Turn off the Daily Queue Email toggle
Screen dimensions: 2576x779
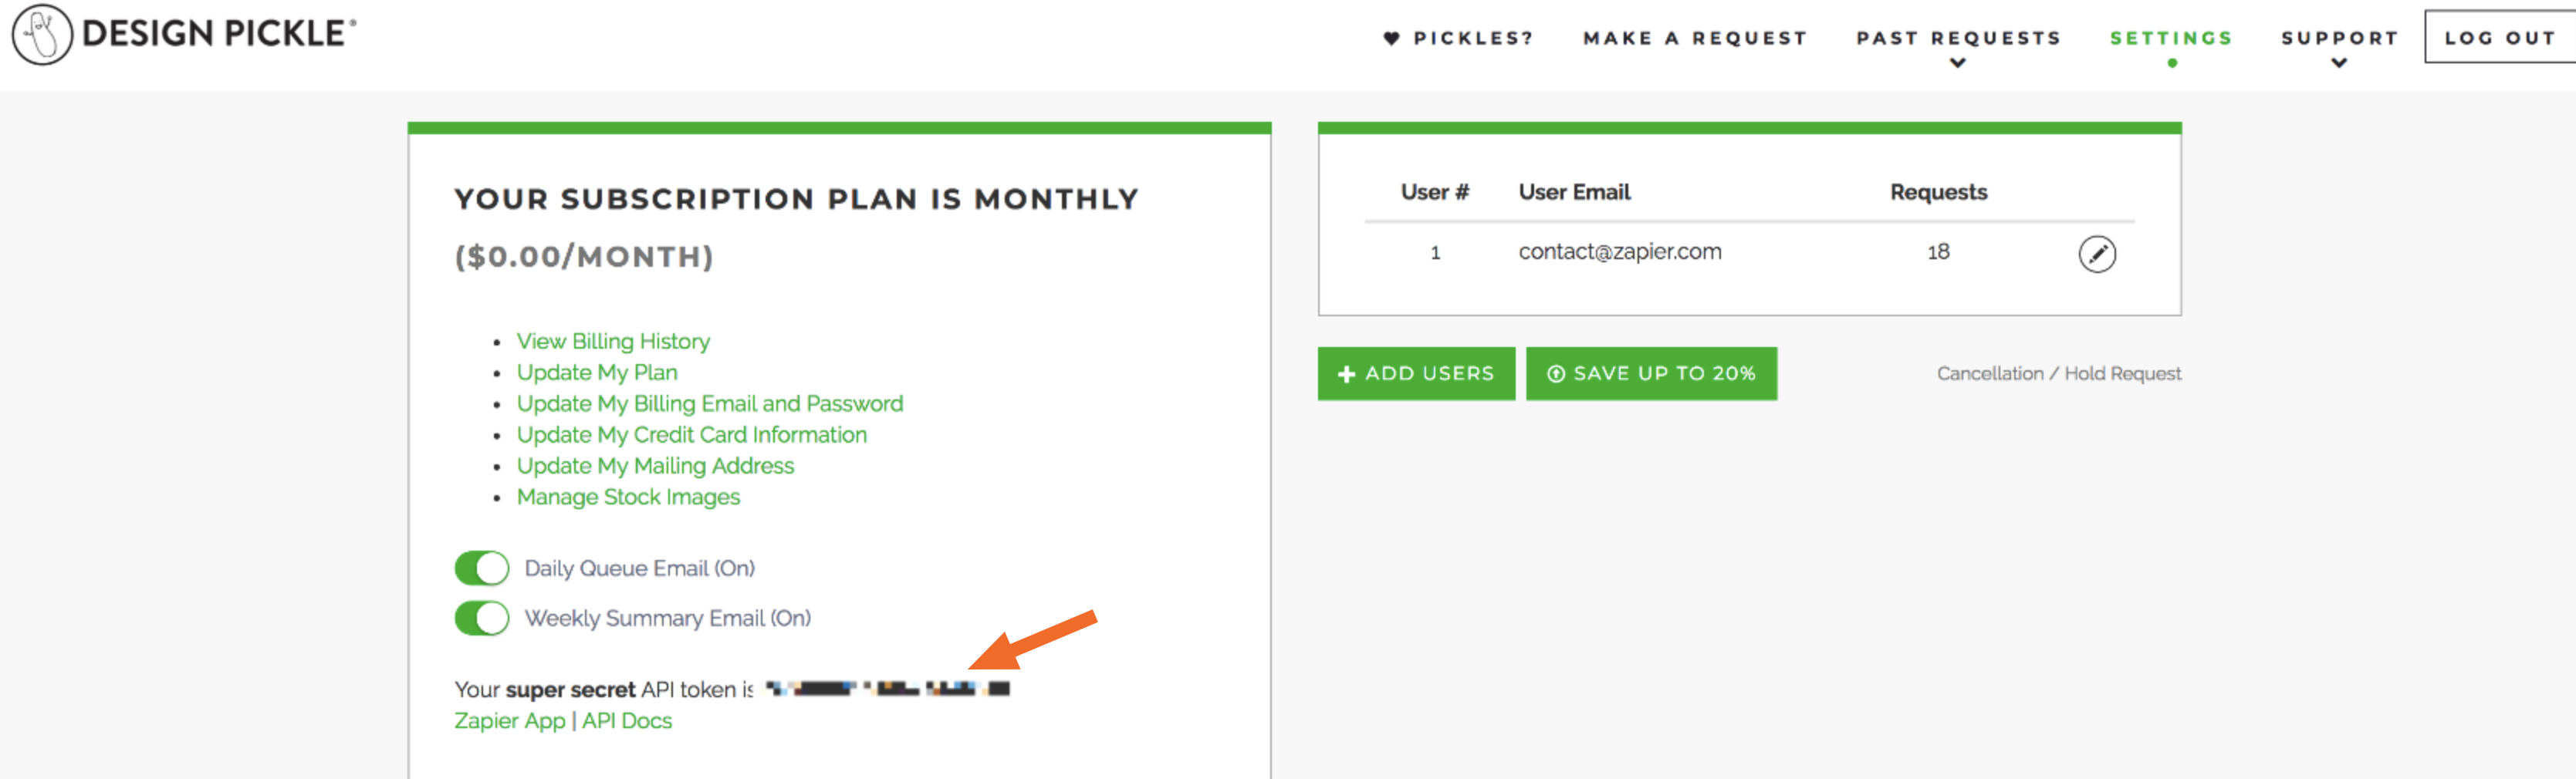pos(482,568)
